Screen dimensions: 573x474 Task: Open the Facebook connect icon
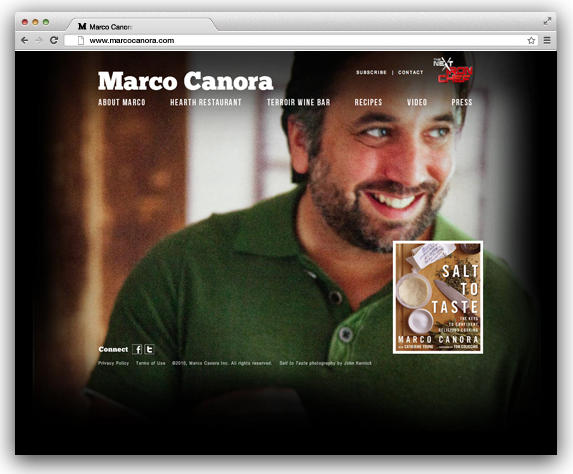137,349
